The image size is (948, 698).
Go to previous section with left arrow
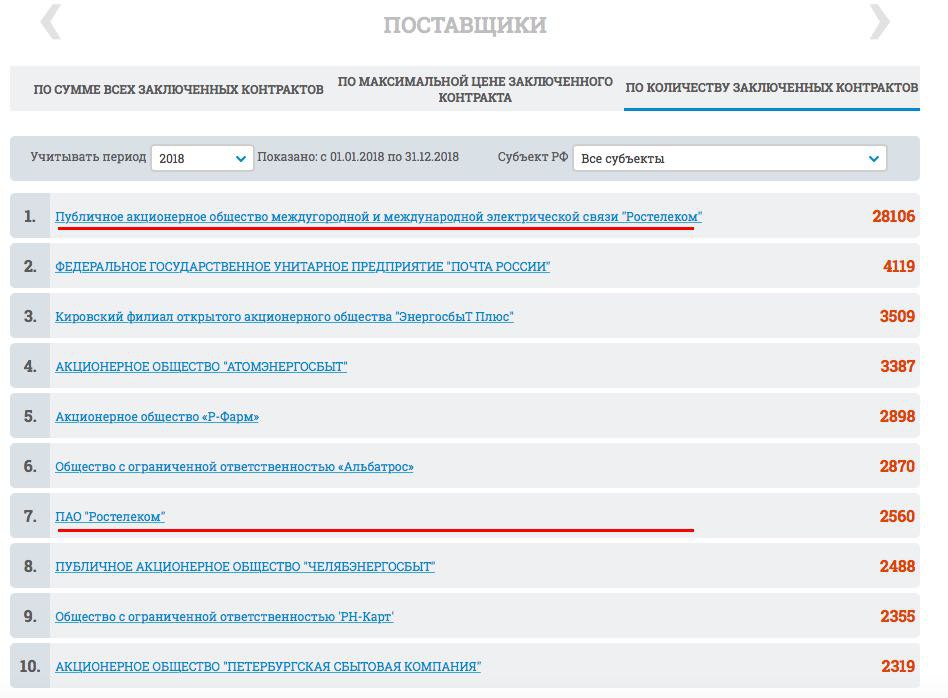click(x=51, y=22)
